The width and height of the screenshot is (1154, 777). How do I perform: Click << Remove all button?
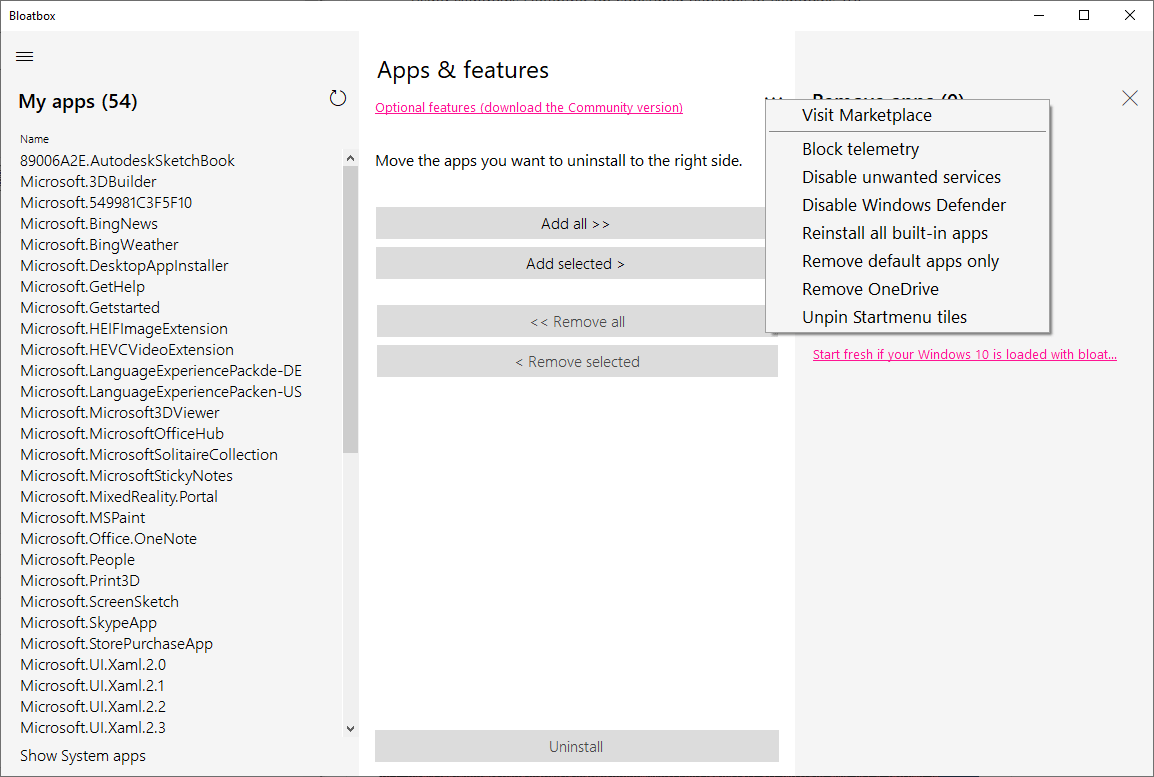(x=577, y=322)
